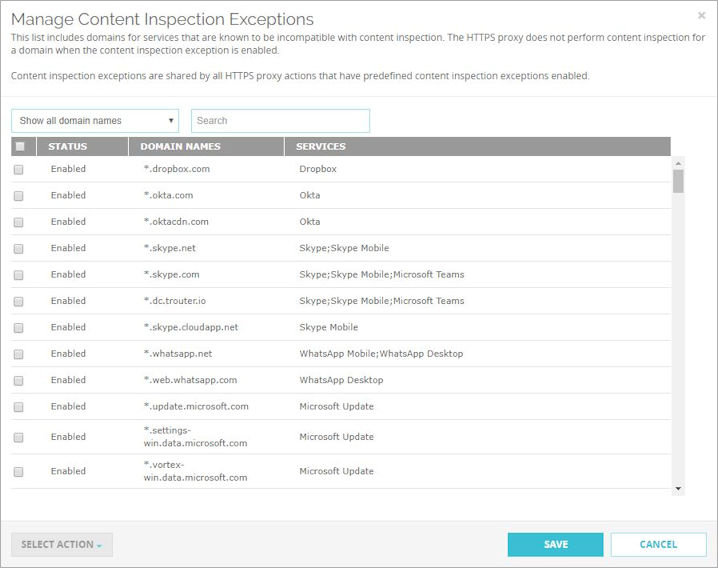The width and height of the screenshot is (718, 568).
Task: Check the *.skype.cloudapp.net row checkbox
Action: 18,328
